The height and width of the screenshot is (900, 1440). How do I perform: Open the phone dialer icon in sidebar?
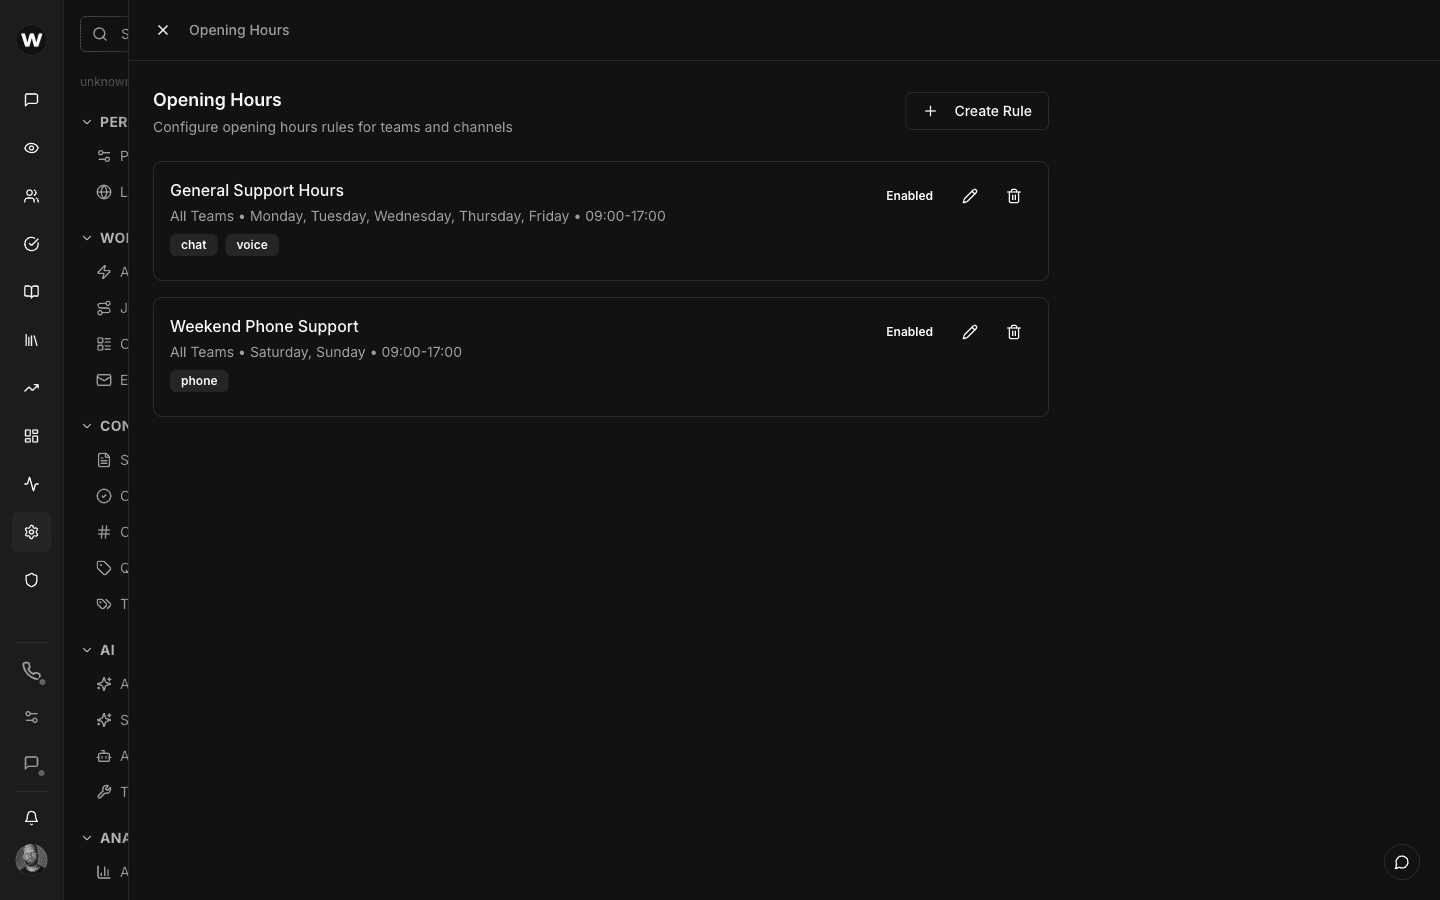point(32,671)
